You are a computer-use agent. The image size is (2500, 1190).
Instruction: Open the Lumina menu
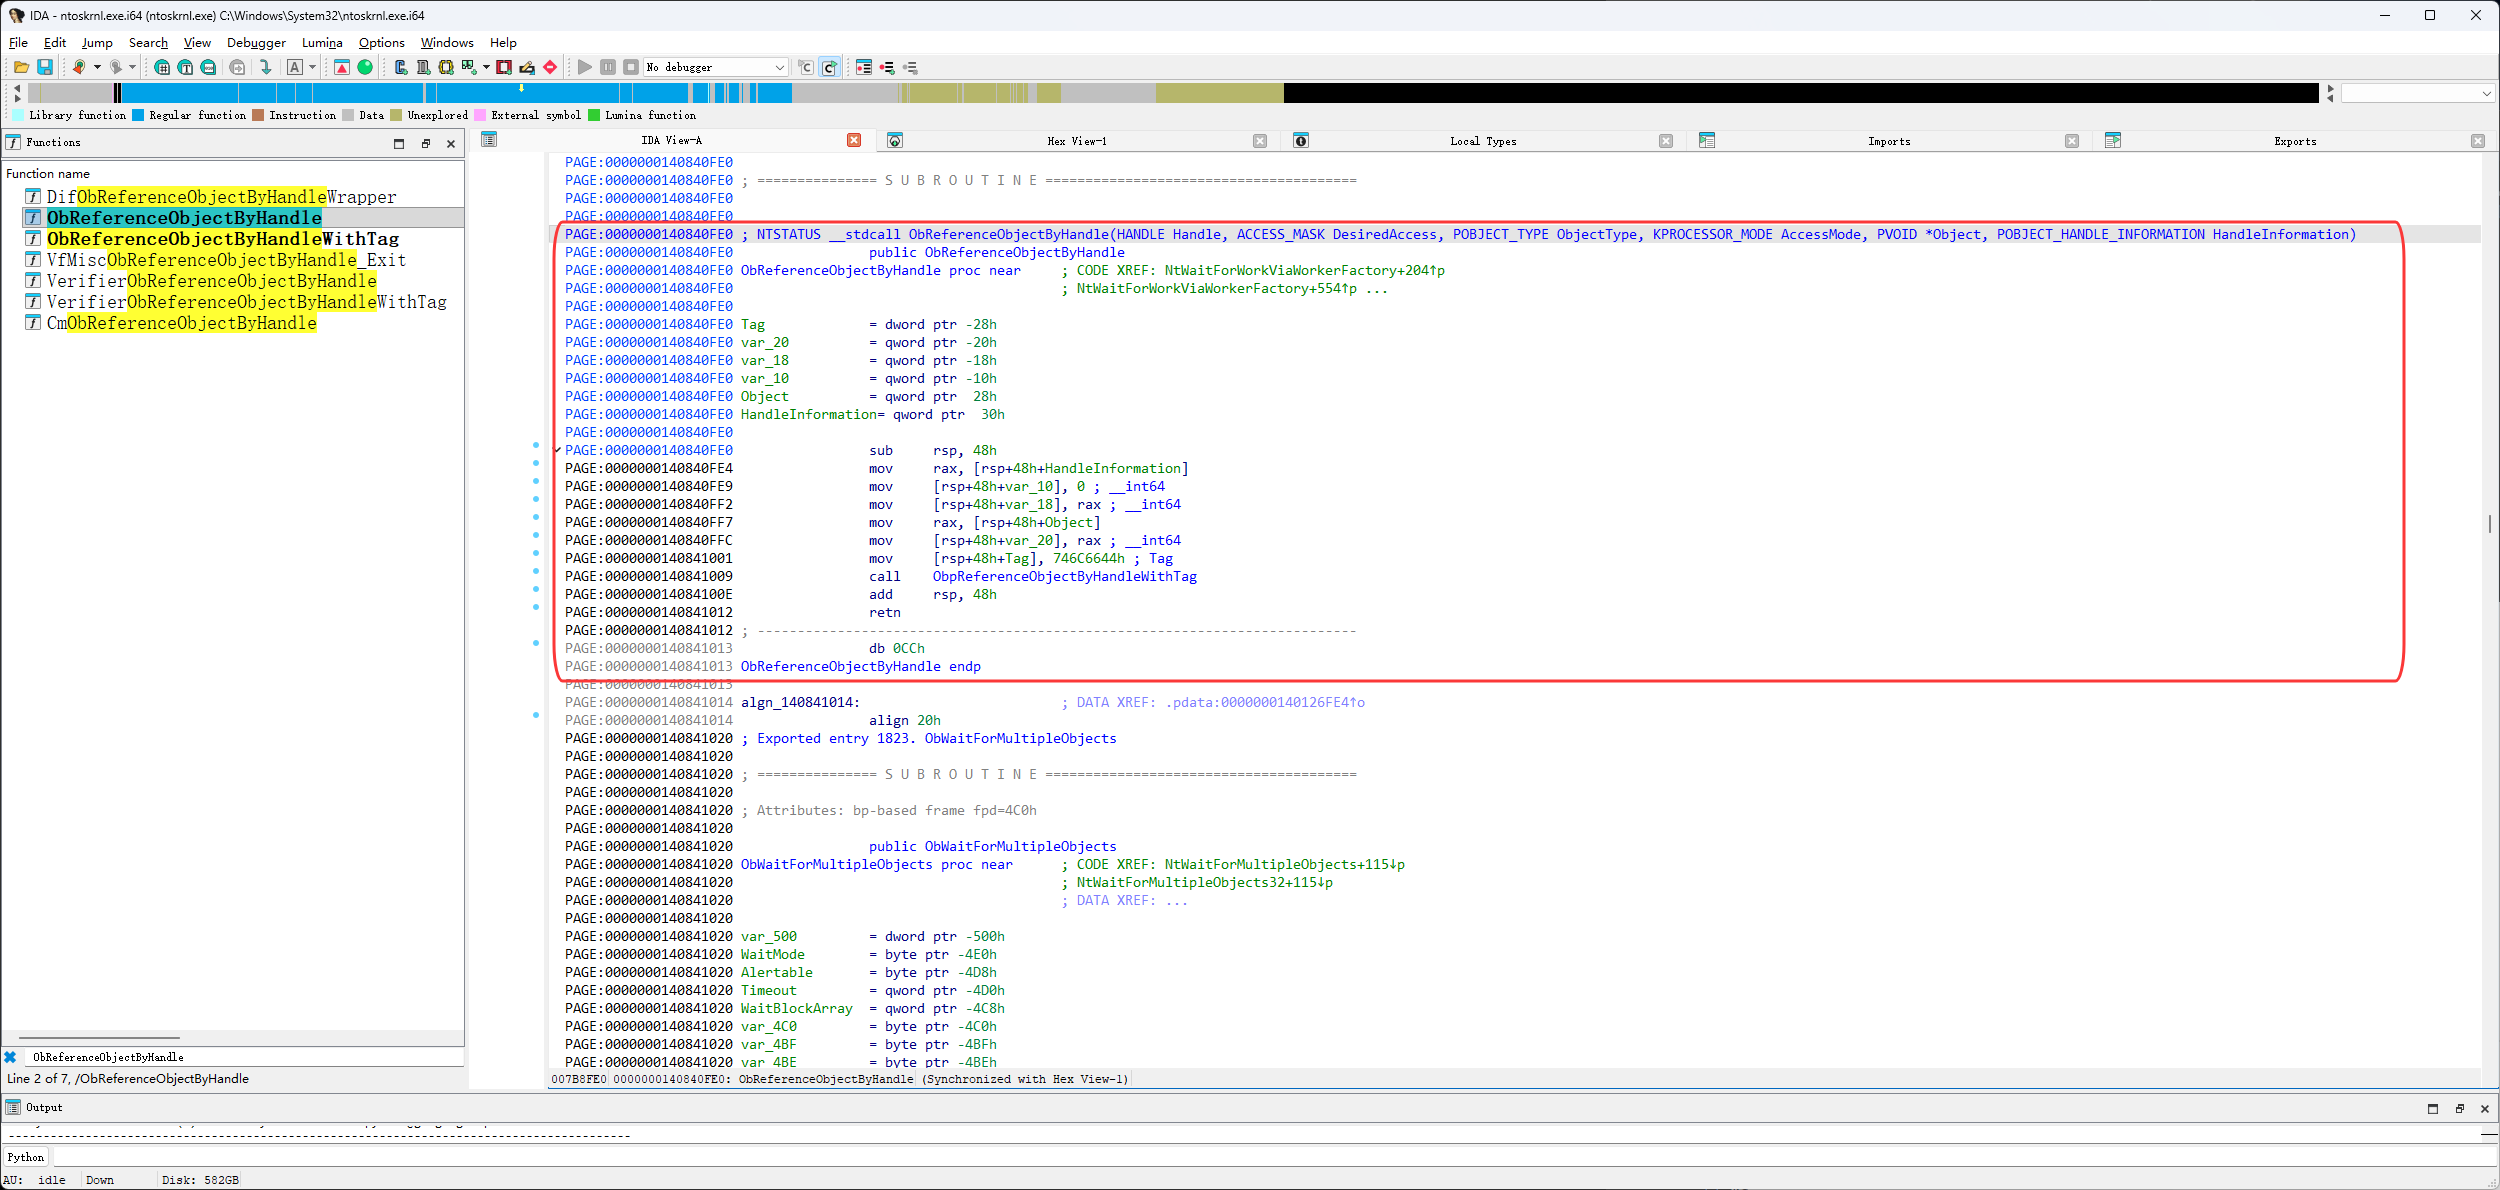coord(322,42)
